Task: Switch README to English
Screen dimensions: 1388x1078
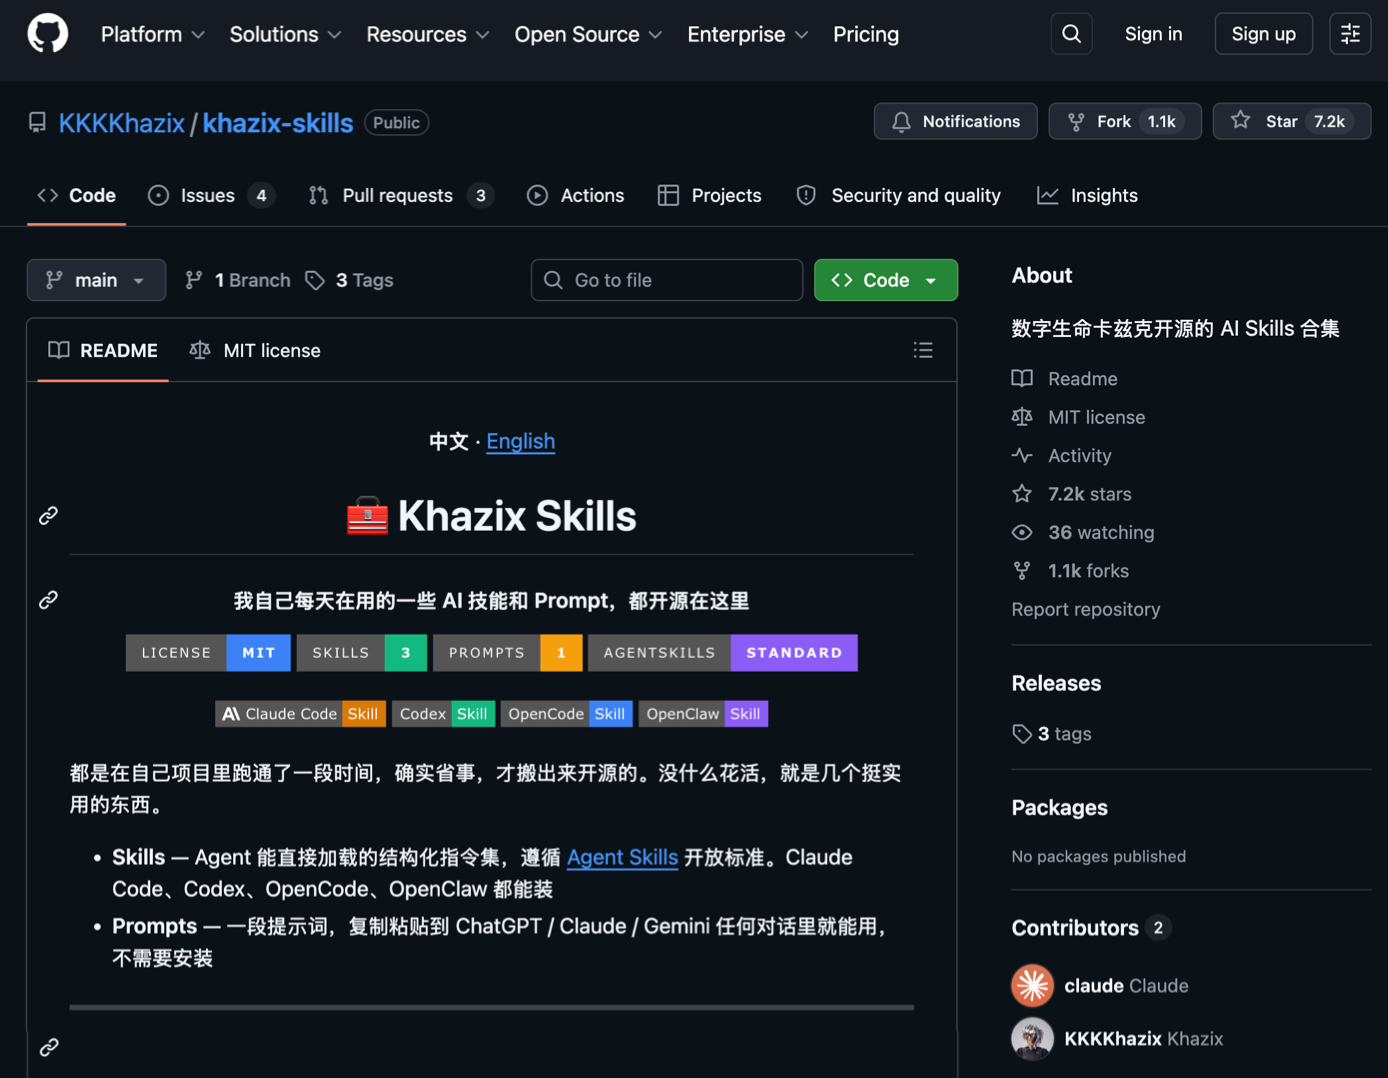Action: (520, 441)
